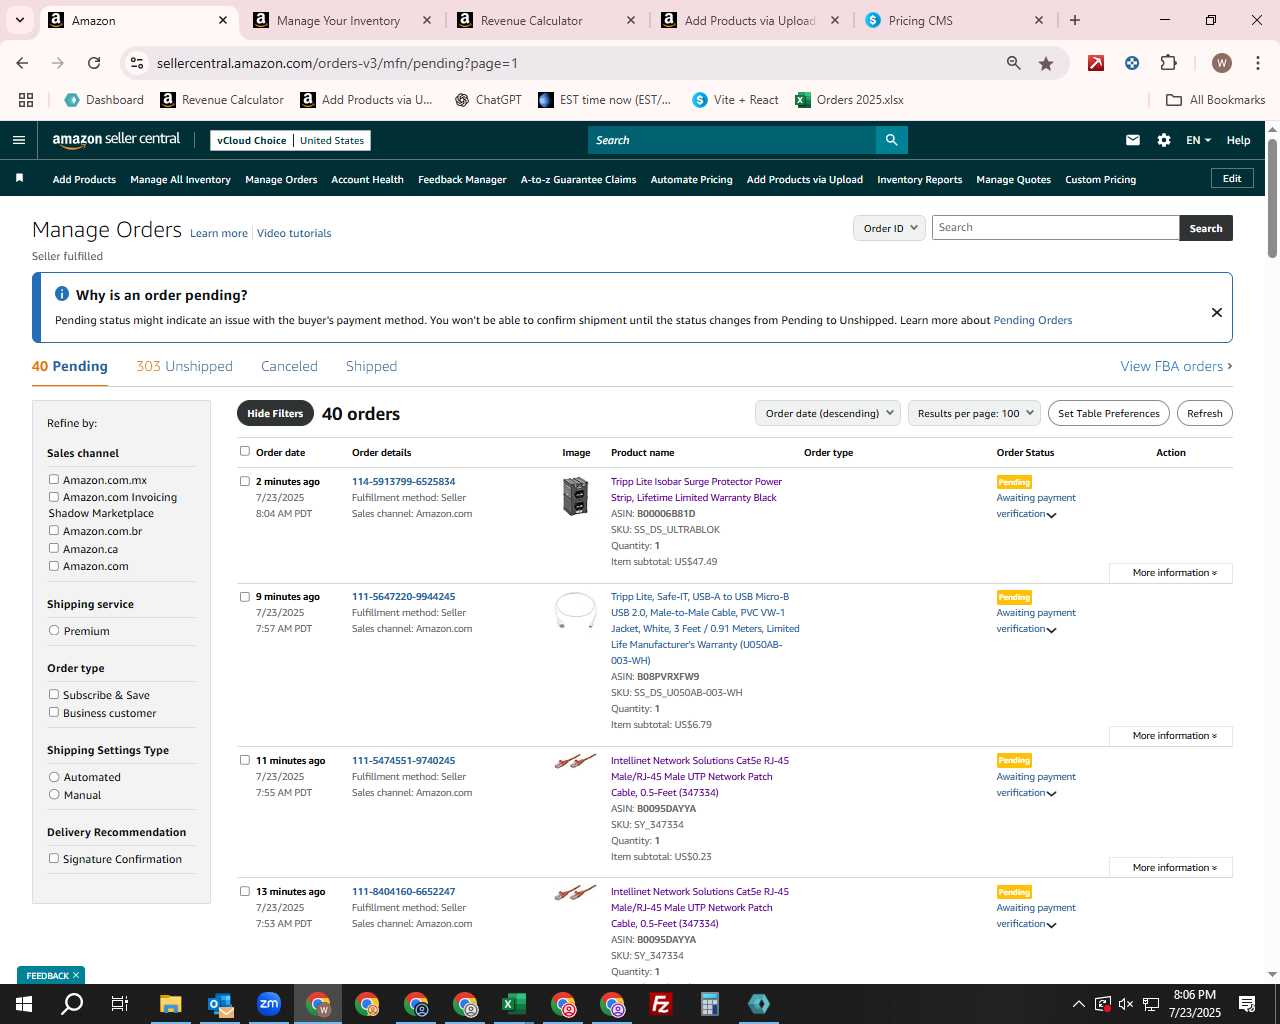Select order 114-5913799-6525834 checkbox
The image size is (1280, 1024).
pos(245,481)
